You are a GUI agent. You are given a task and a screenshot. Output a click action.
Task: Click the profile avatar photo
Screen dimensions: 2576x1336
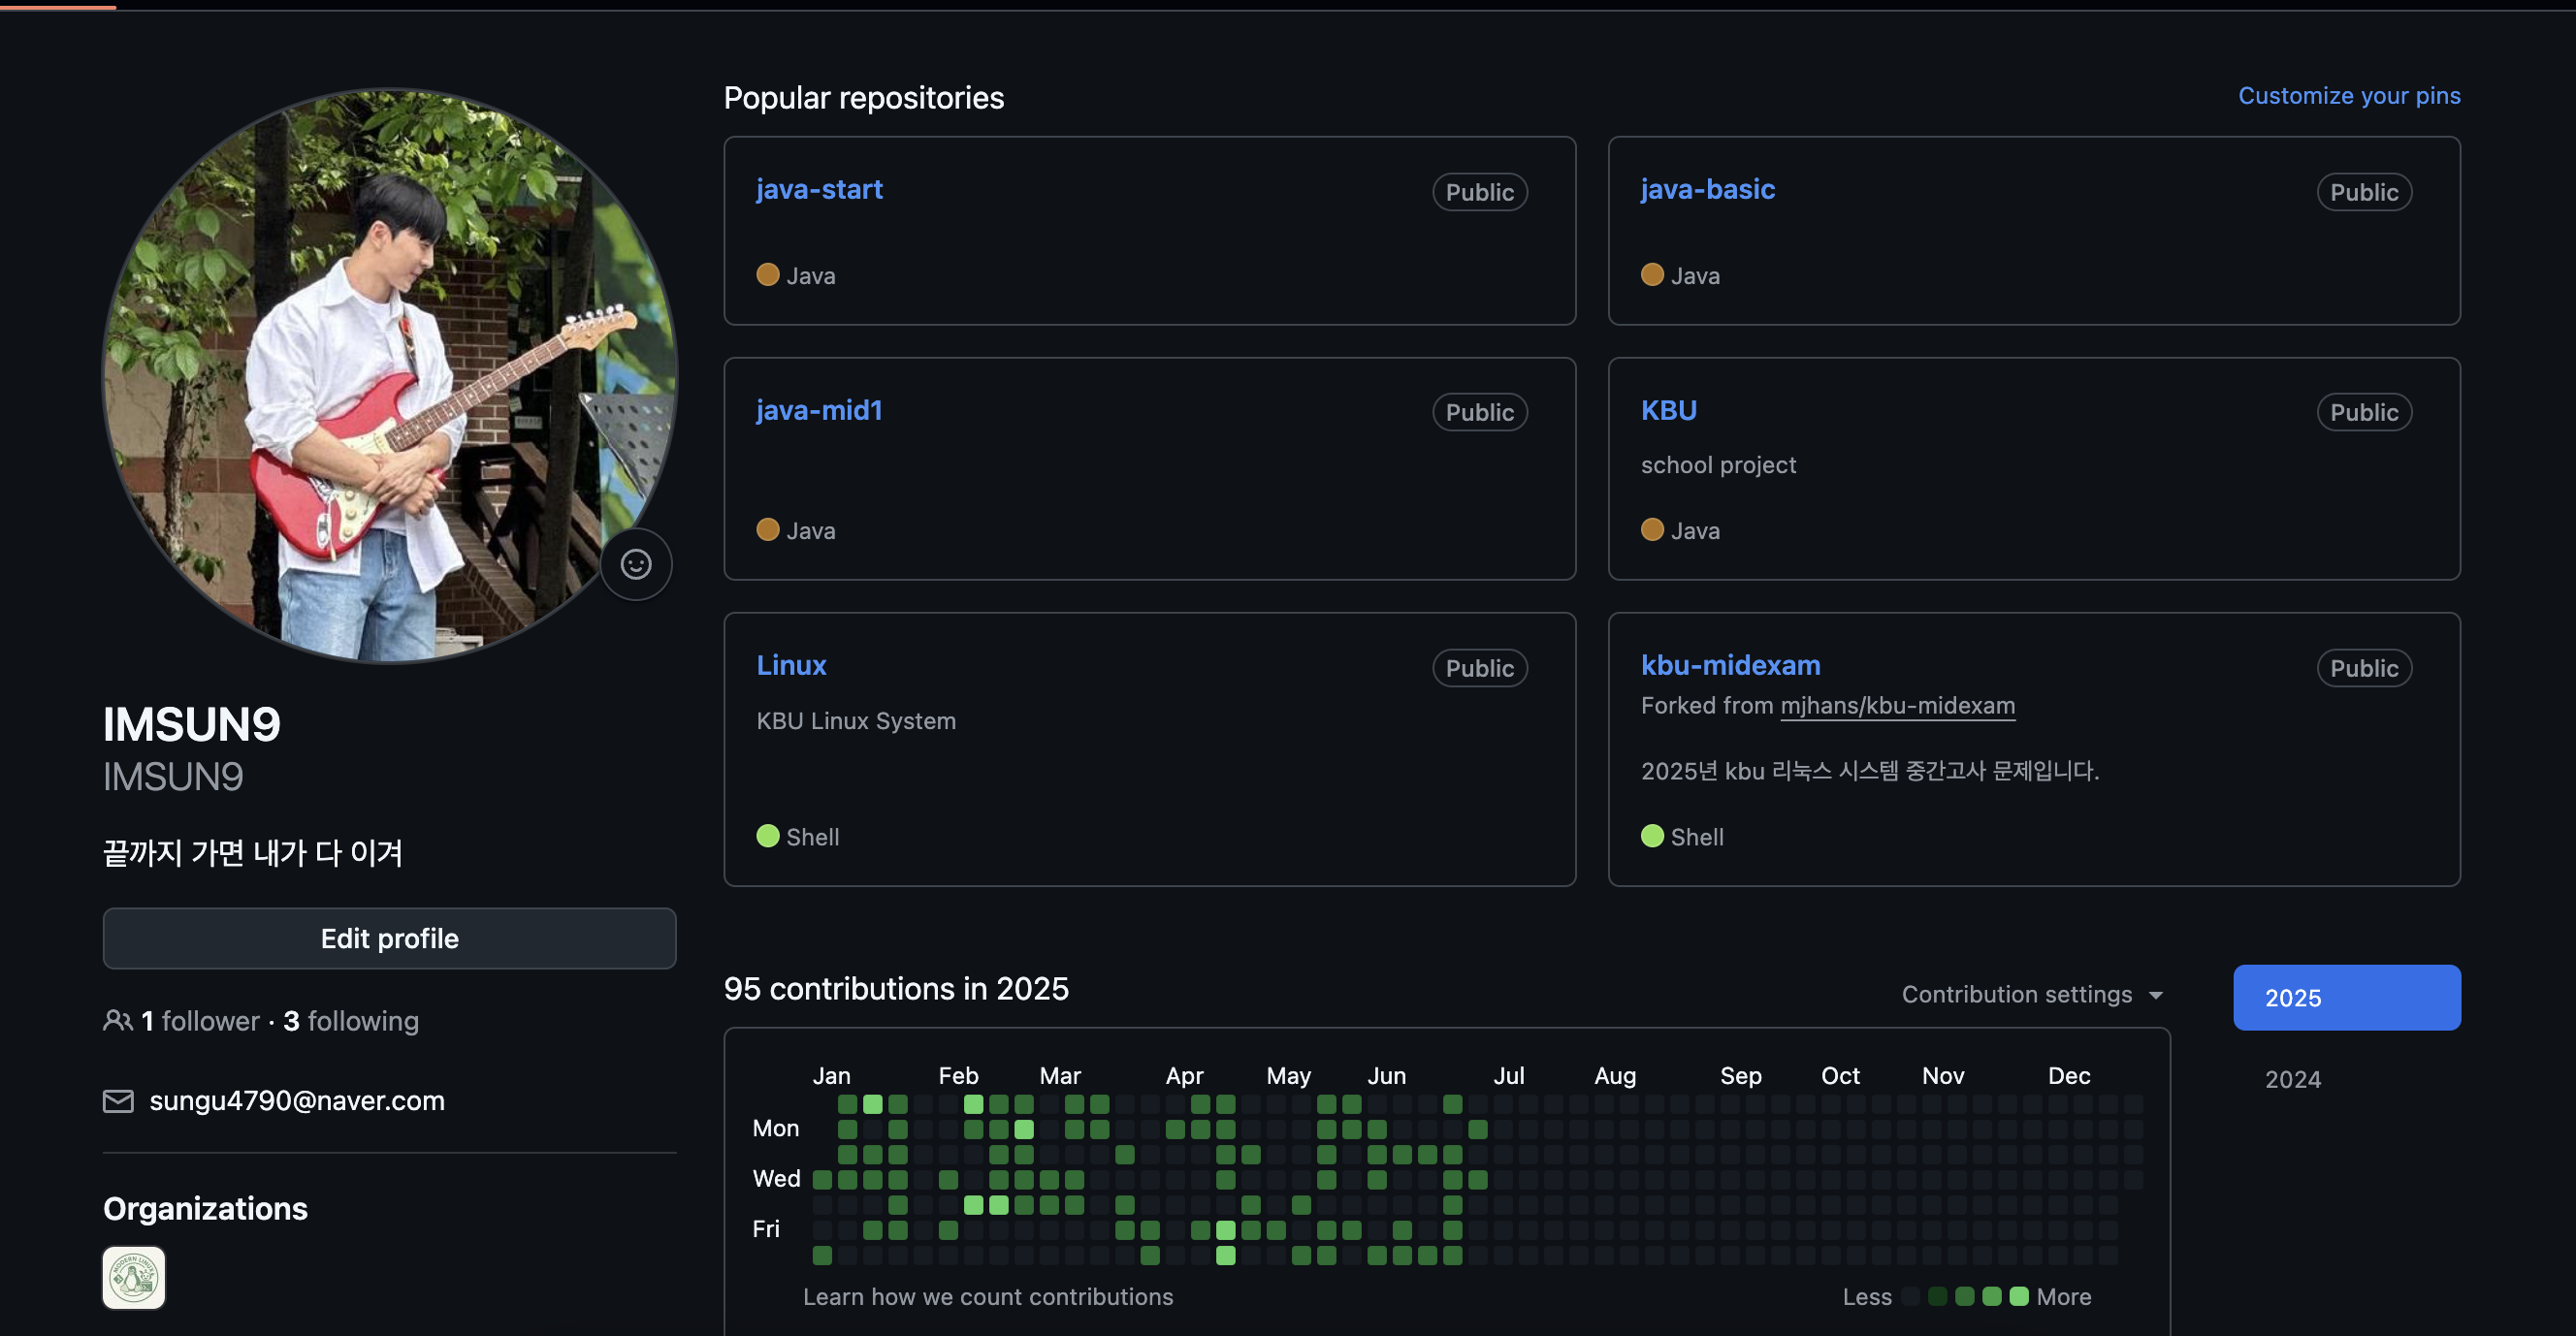[389, 375]
